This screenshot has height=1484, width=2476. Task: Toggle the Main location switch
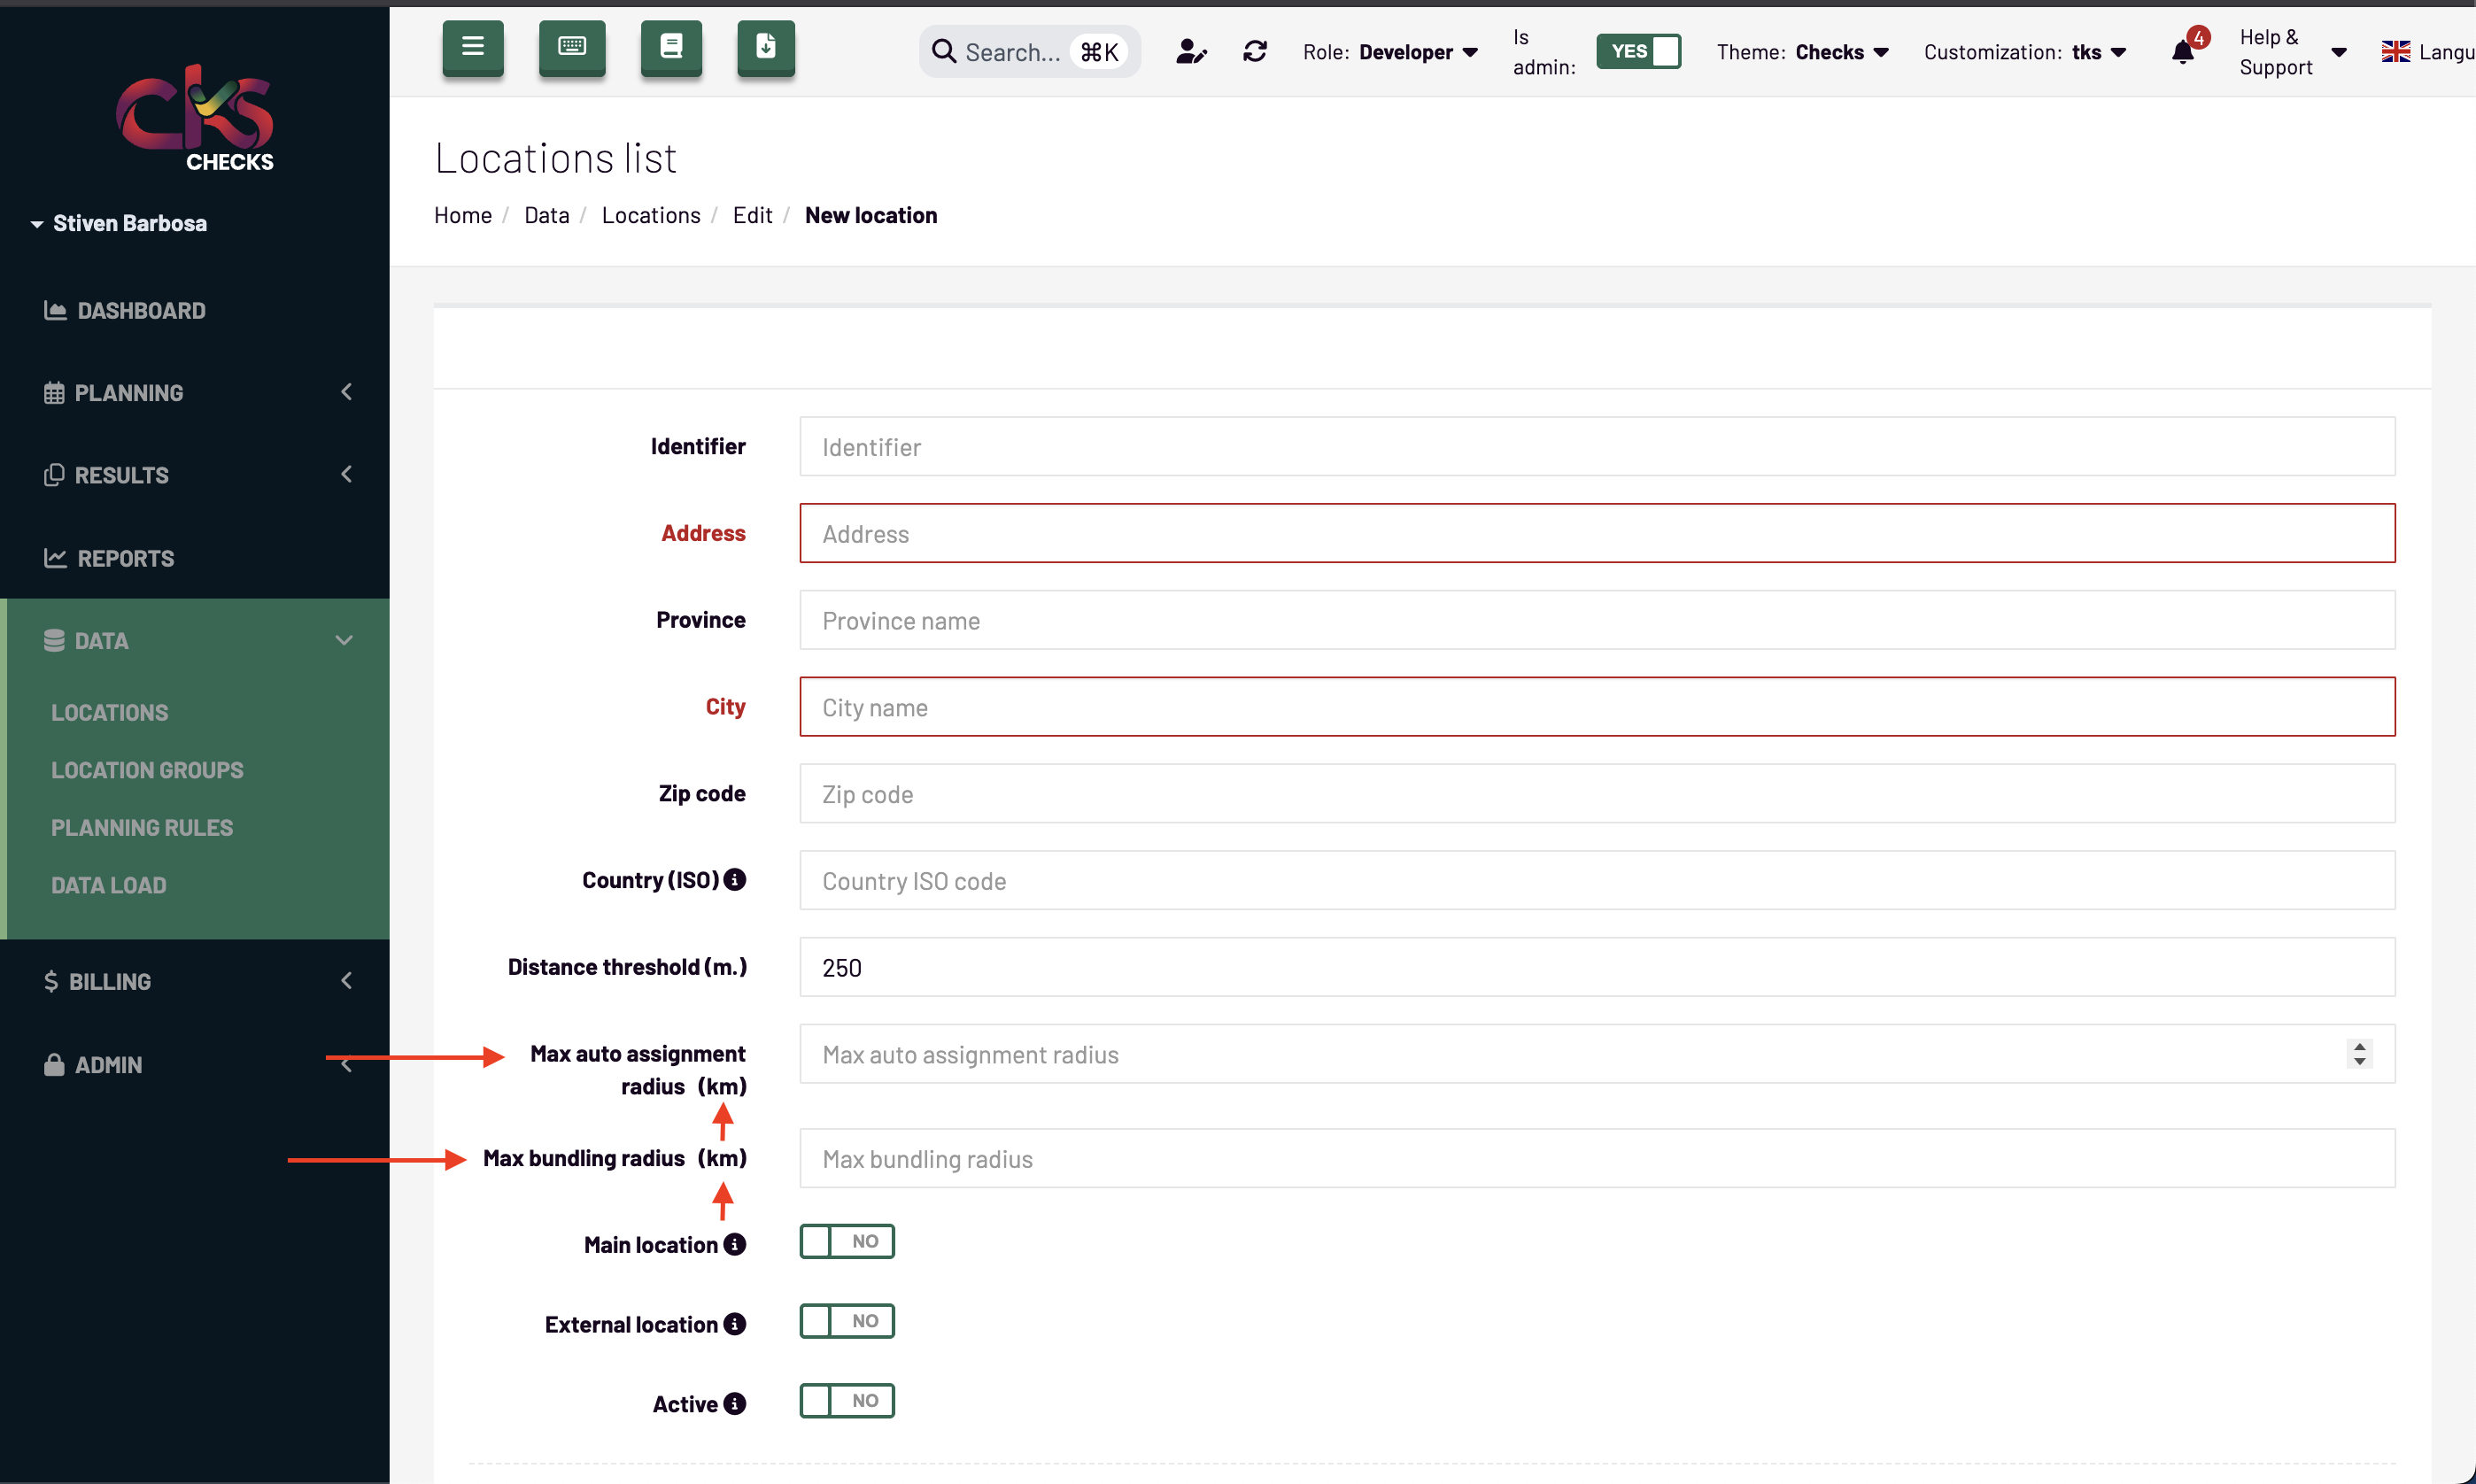(x=846, y=1242)
